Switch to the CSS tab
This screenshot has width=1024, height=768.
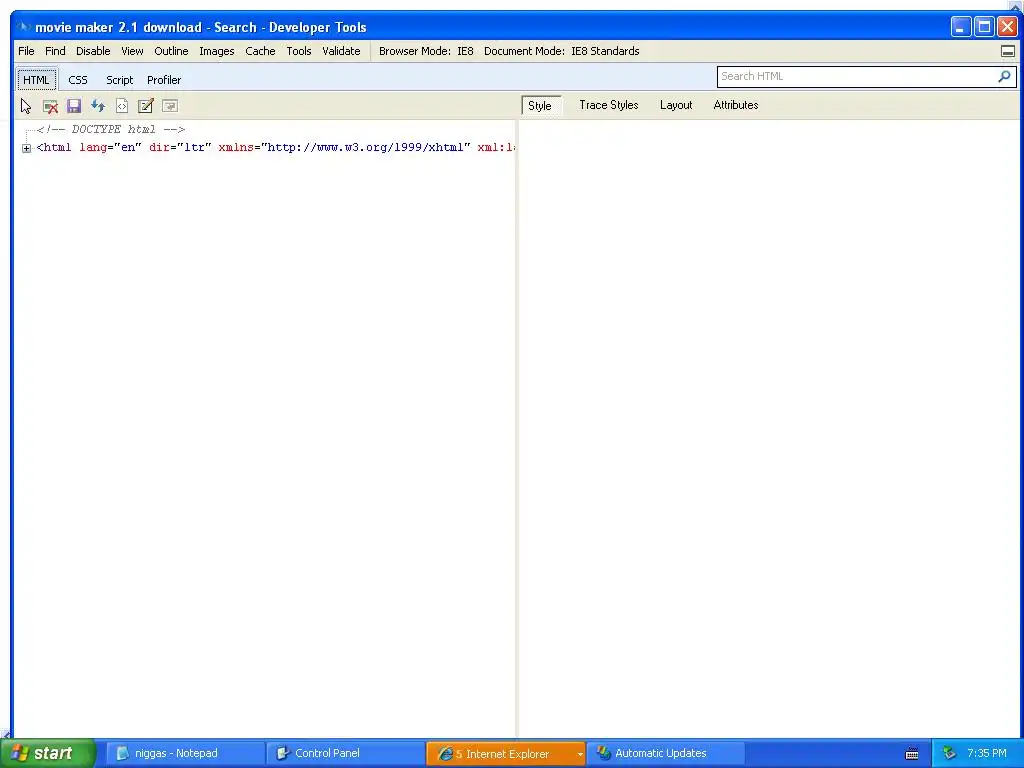(78, 80)
